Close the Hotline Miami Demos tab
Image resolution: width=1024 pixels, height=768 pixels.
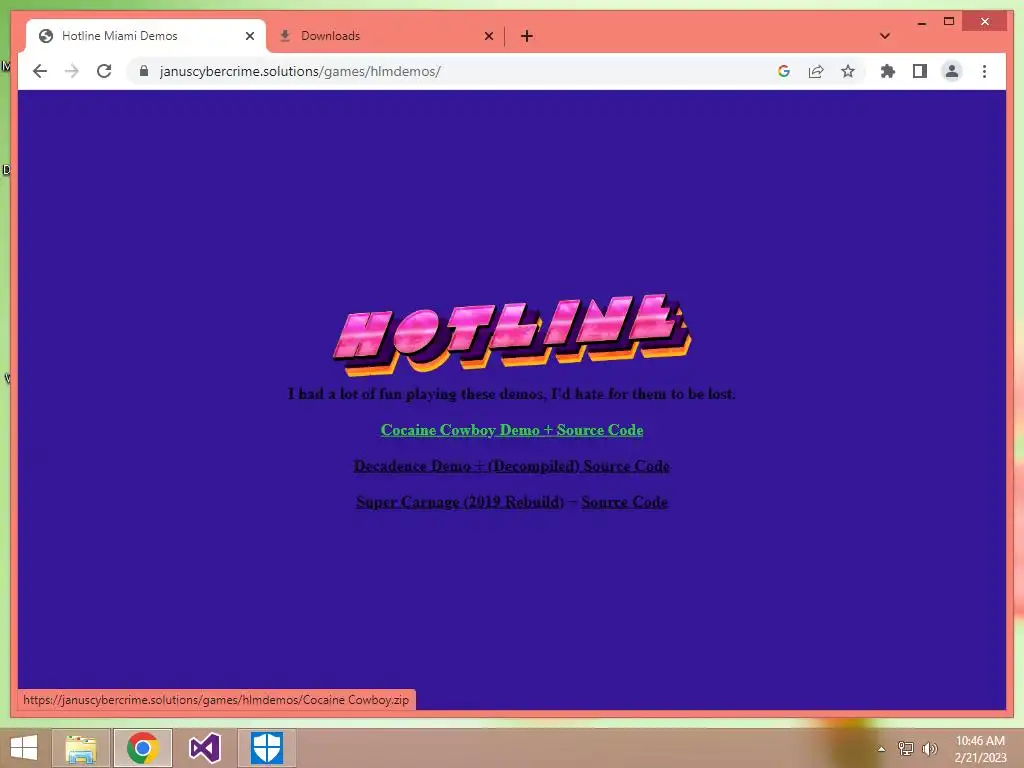pyautogui.click(x=249, y=36)
